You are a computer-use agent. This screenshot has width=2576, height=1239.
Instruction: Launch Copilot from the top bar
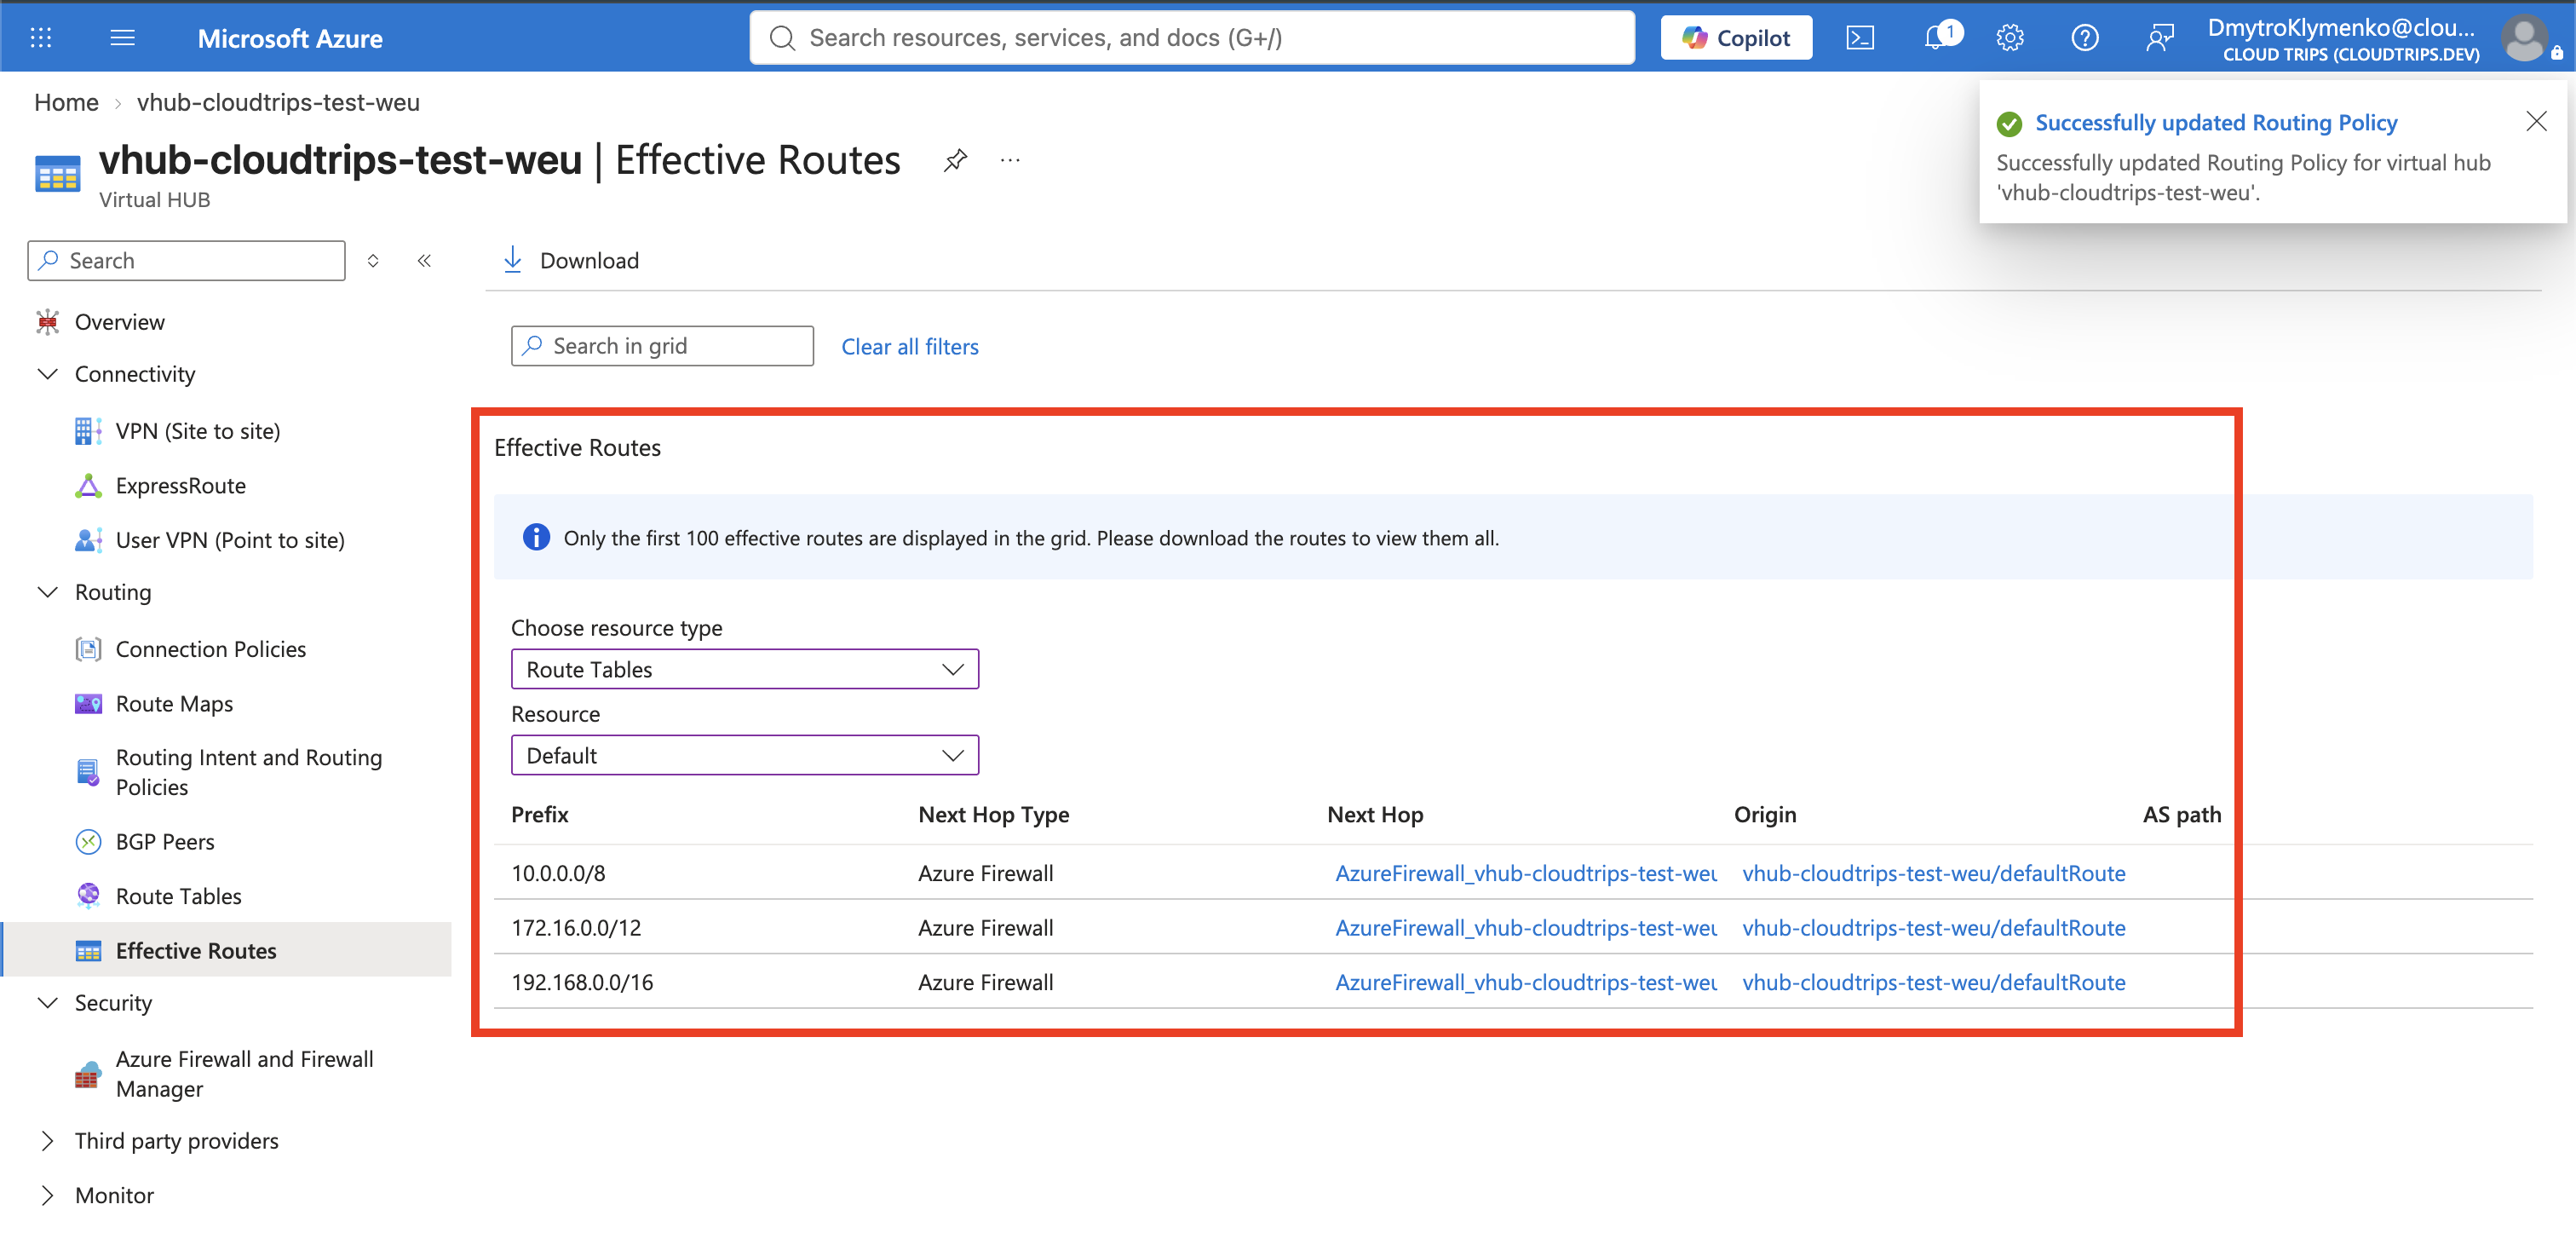(1736, 38)
